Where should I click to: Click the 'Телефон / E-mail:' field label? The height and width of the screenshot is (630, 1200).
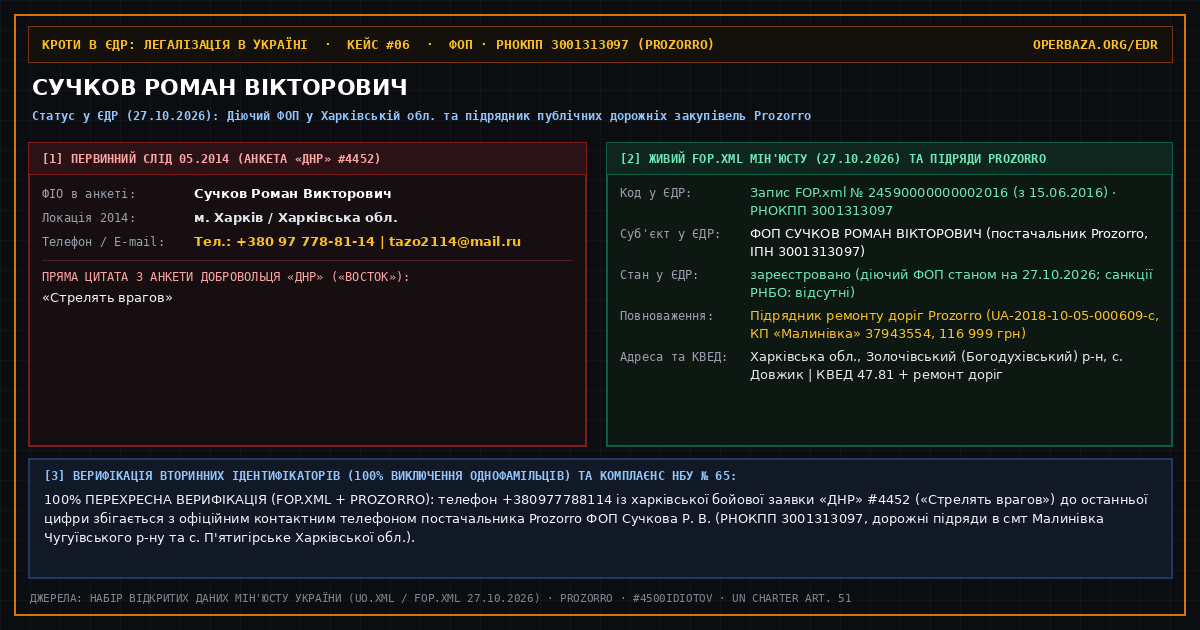103,242
